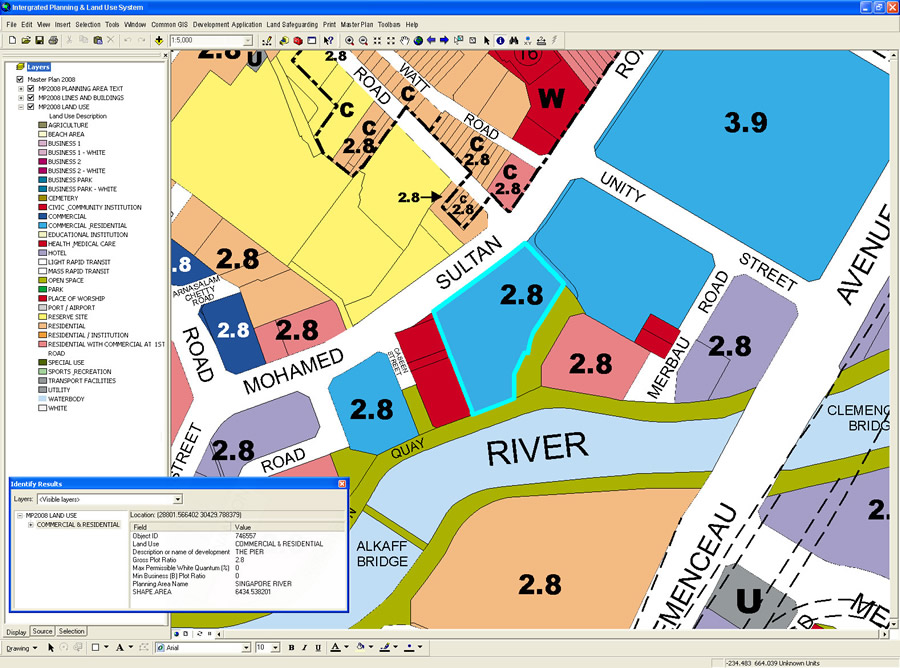
Task: Activate the Zoom In magnifier tool
Action: click(349, 41)
